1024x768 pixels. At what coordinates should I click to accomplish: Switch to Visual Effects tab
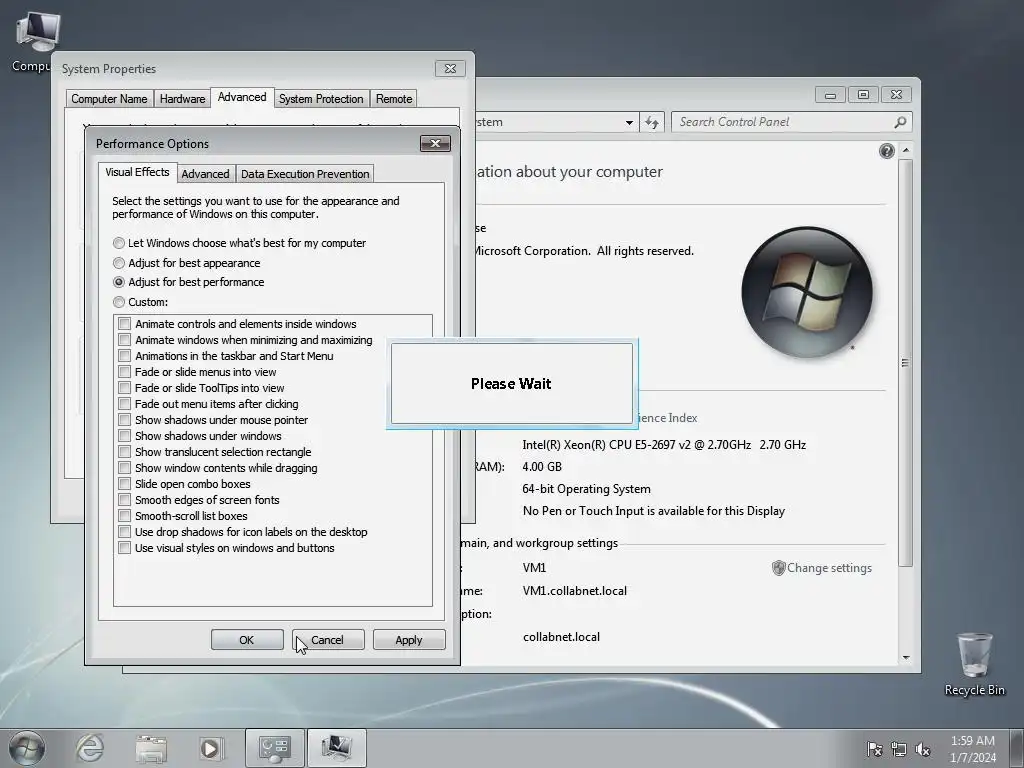(x=137, y=172)
